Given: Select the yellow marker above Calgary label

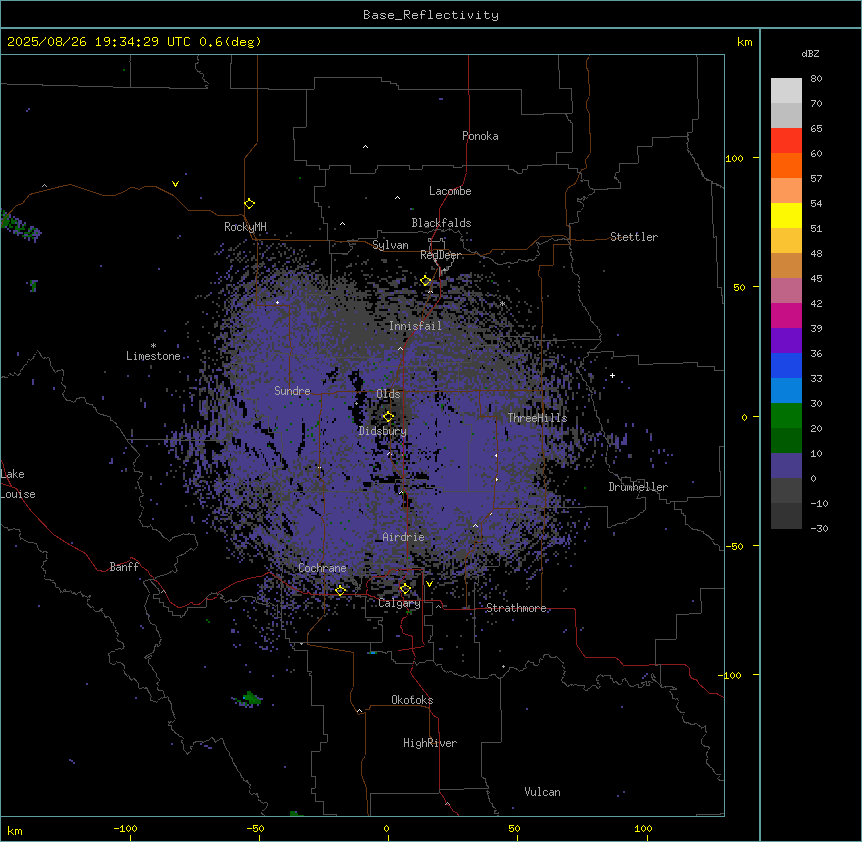Looking at the screenshot, I should tap(405, 589).
